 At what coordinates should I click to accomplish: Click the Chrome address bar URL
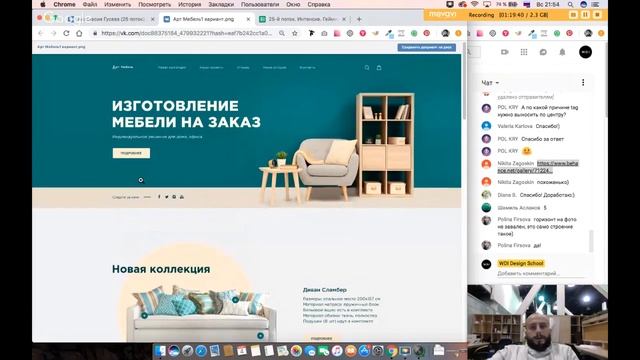(186, 33)
